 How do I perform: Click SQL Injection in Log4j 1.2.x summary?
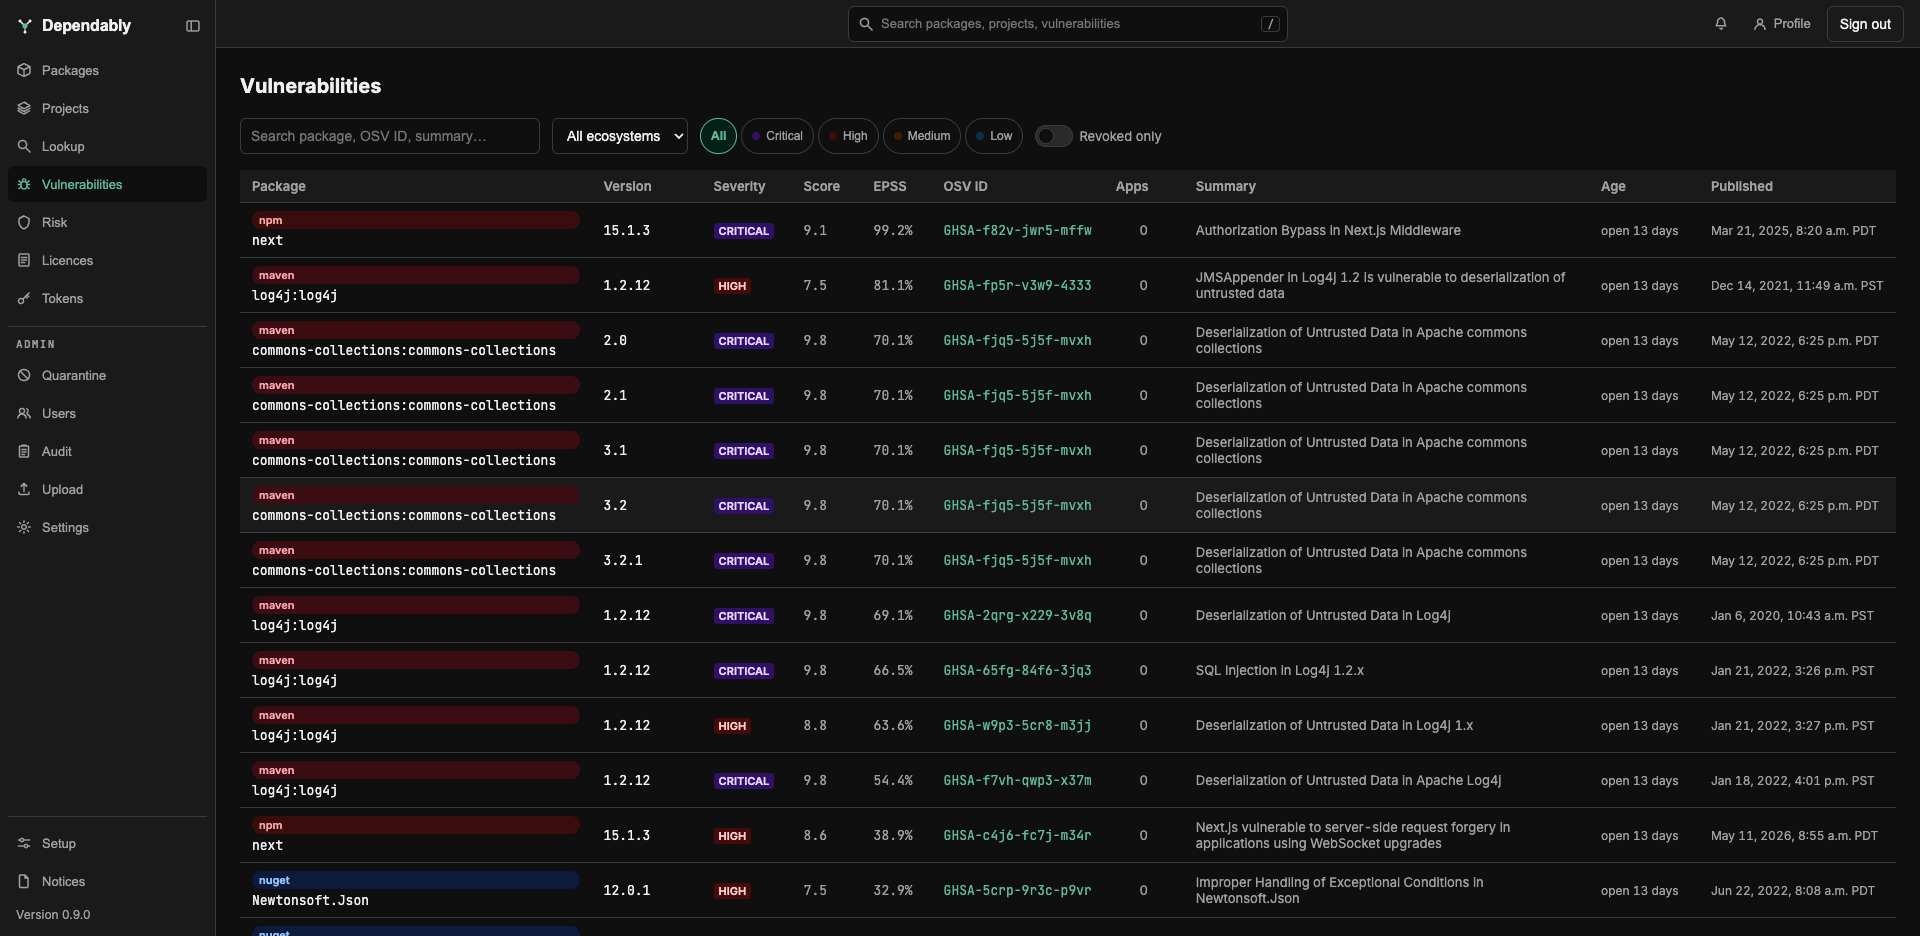tap(1279, 671)
